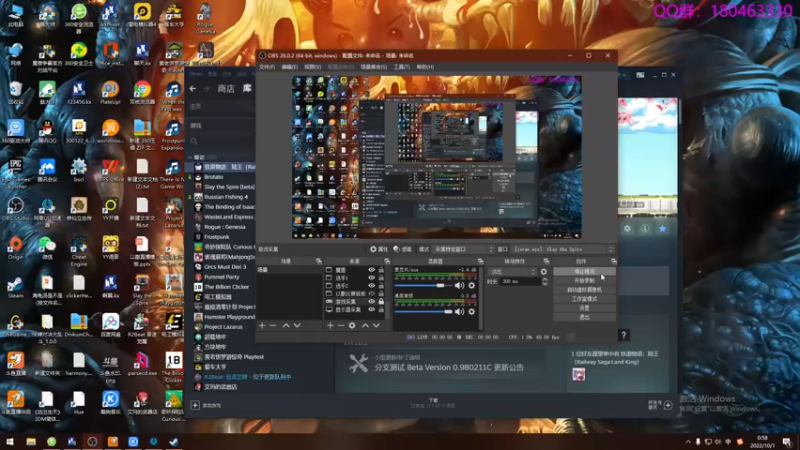This screenshot has width=800, height=450.
Task: Remove selected source with minus icon
Action: coord(341,326)
